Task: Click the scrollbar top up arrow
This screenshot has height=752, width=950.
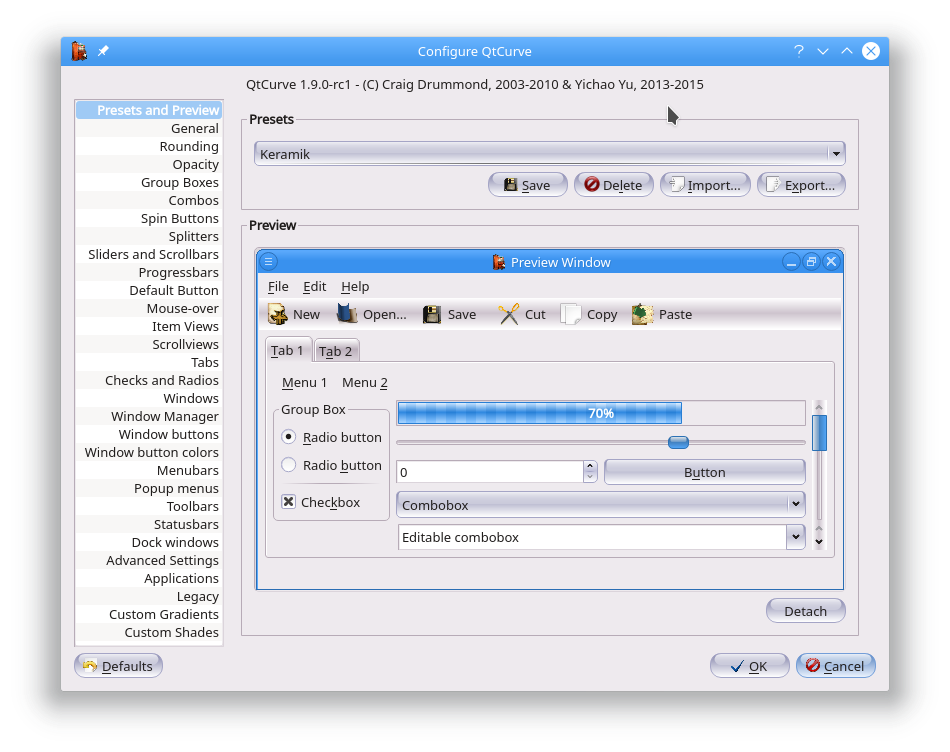Action: pos(819,407)
